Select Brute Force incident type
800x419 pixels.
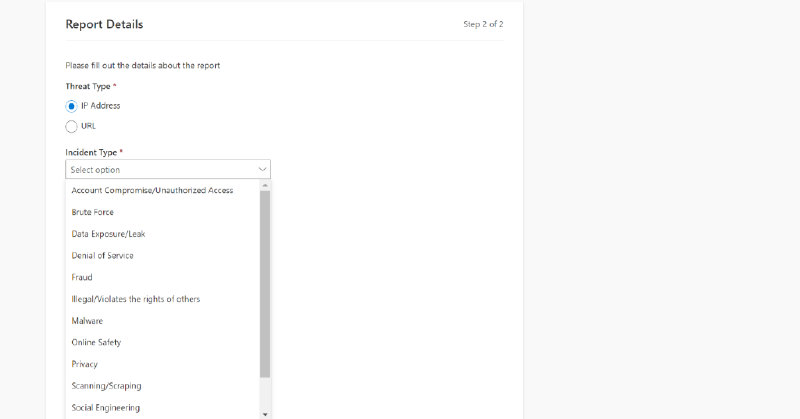pos(94,212)
